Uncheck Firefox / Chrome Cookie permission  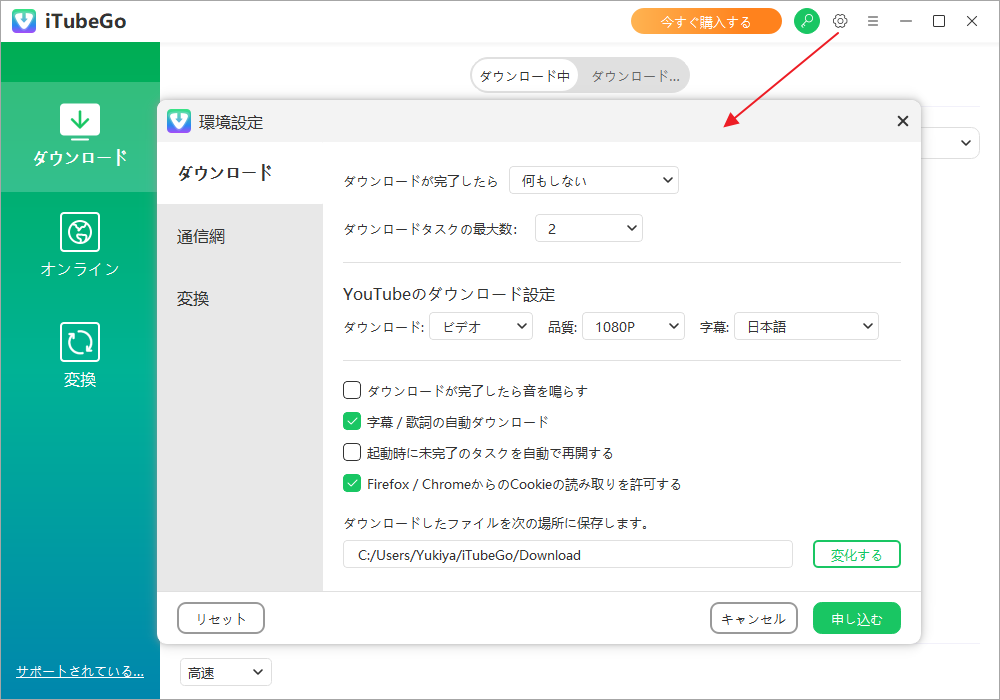[x=352, y=483]
